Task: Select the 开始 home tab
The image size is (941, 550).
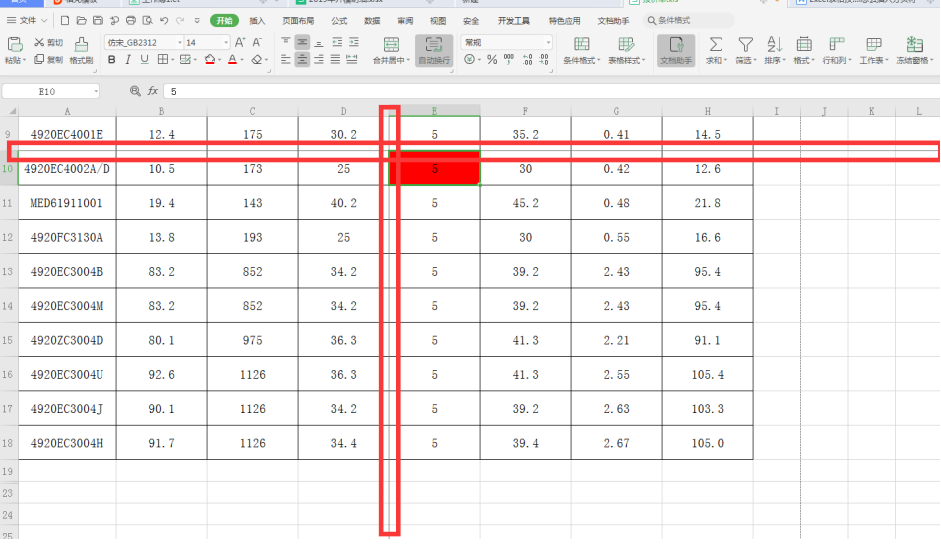Action: 224,20
